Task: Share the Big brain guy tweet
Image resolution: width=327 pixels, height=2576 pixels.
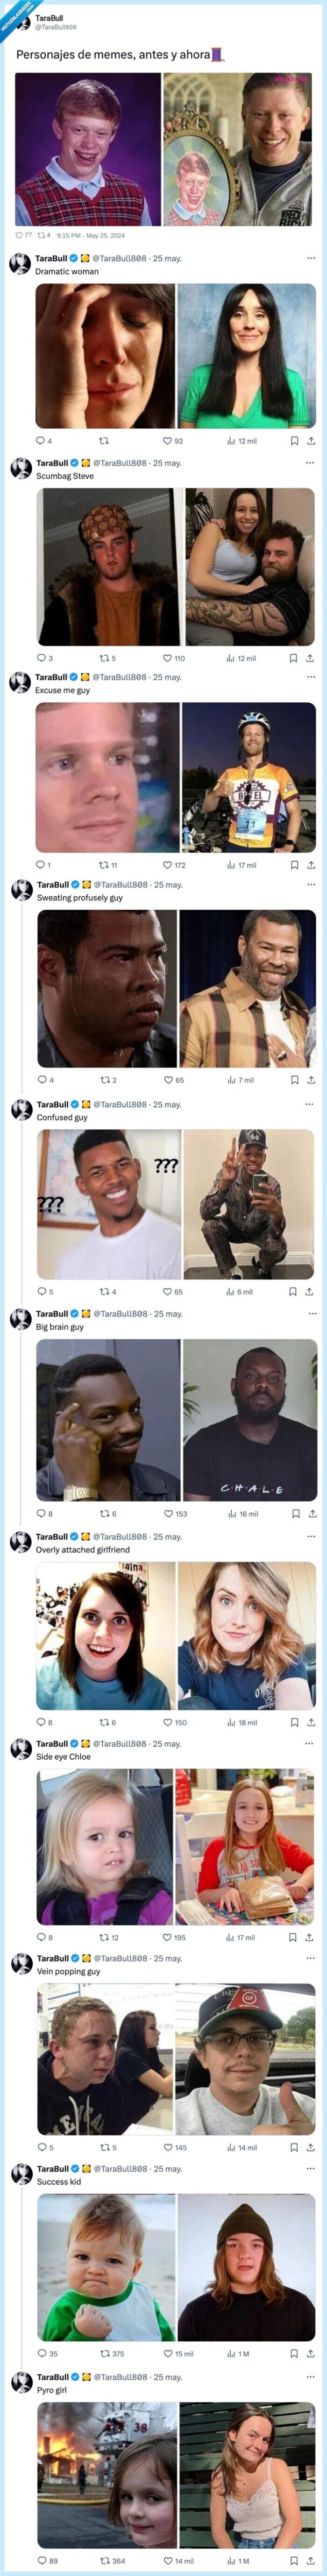Action: tap(312, 1514)
